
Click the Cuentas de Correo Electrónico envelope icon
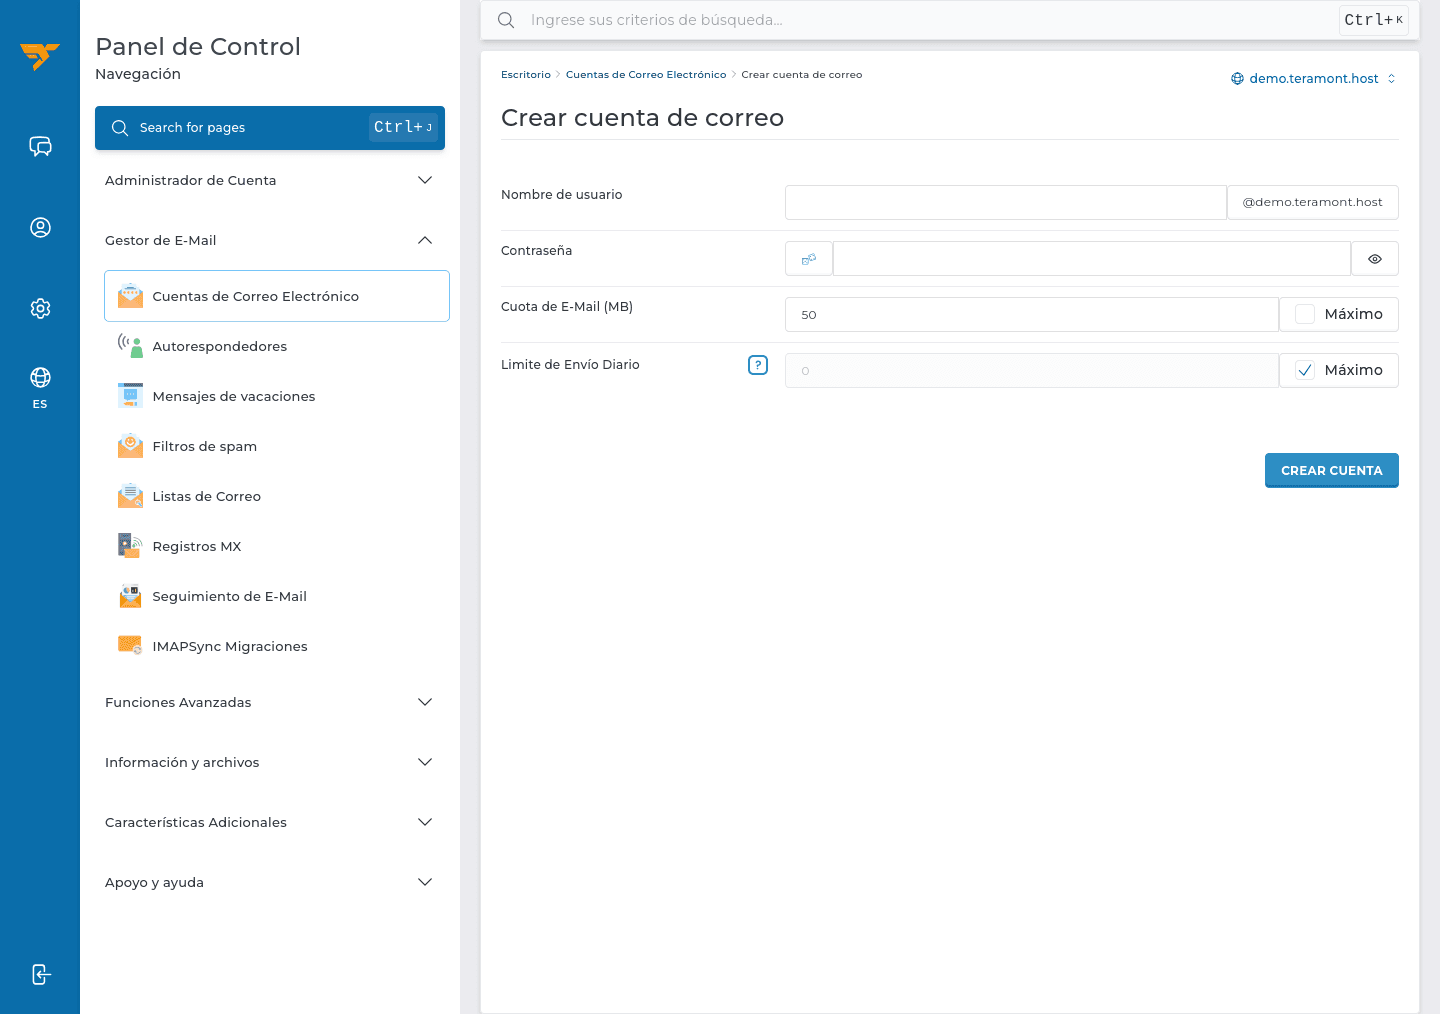click(x=130, y=296)
